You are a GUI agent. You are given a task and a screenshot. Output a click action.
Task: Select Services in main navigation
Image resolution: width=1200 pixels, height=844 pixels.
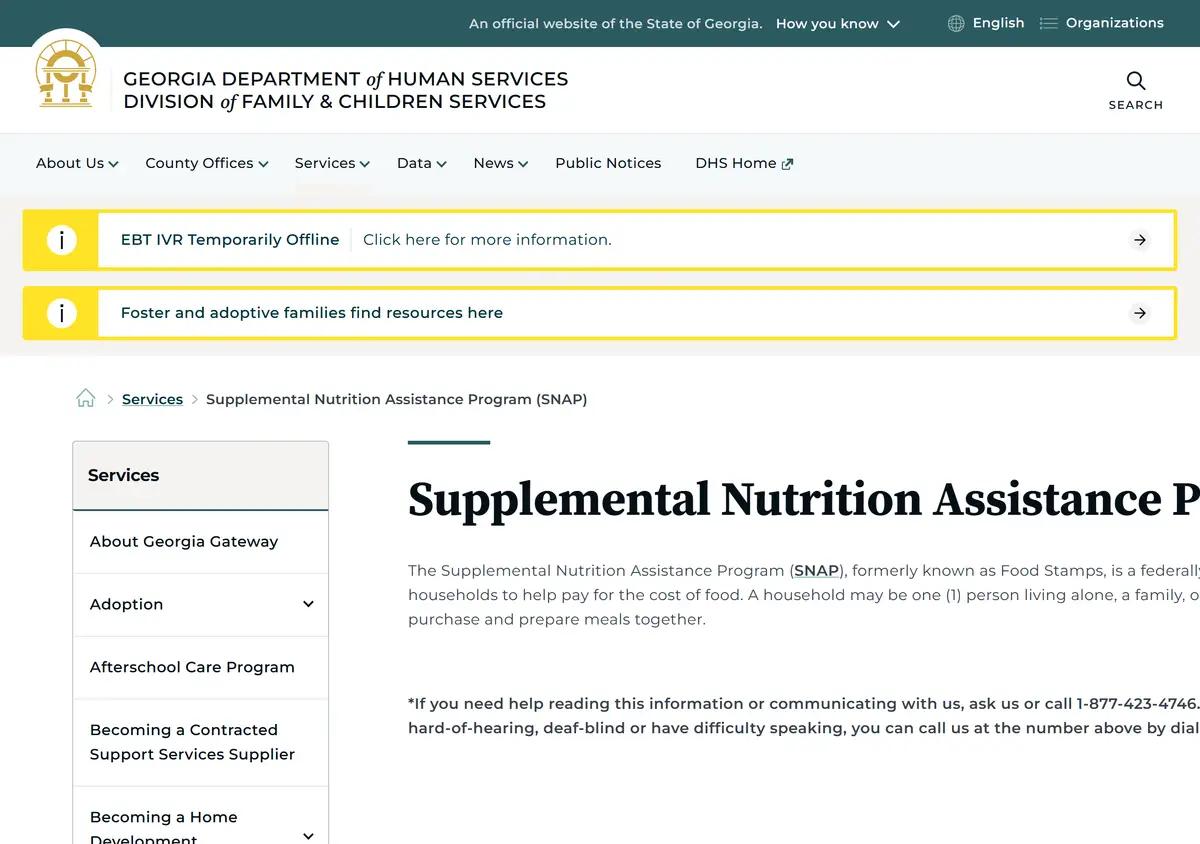pos(325,163)
